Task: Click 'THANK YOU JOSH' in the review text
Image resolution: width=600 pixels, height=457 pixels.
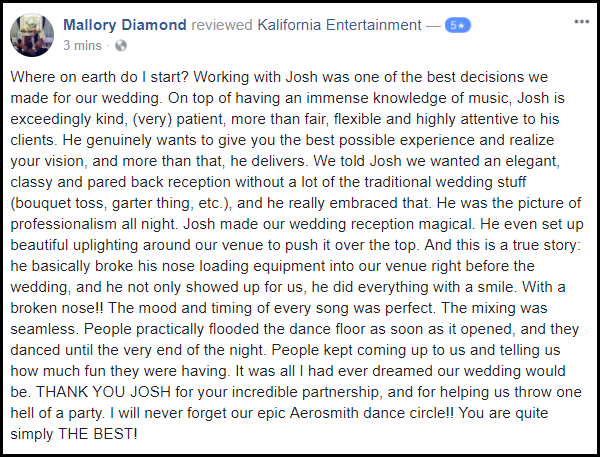Action: [103, 392]
